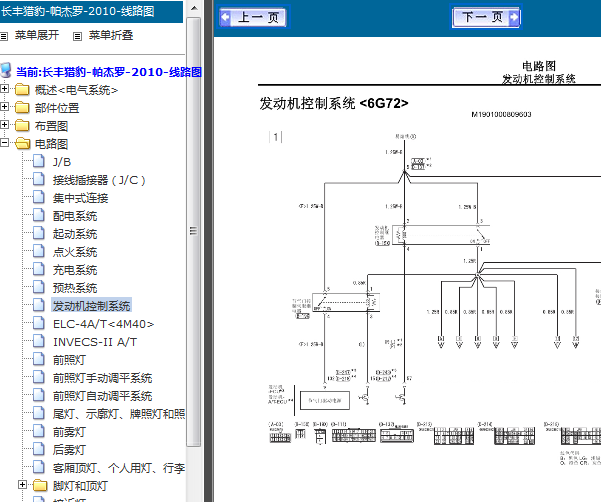Click document icon beside 接线插接器 (J/C)
The image size is (601, 502).
coord(39,179)
